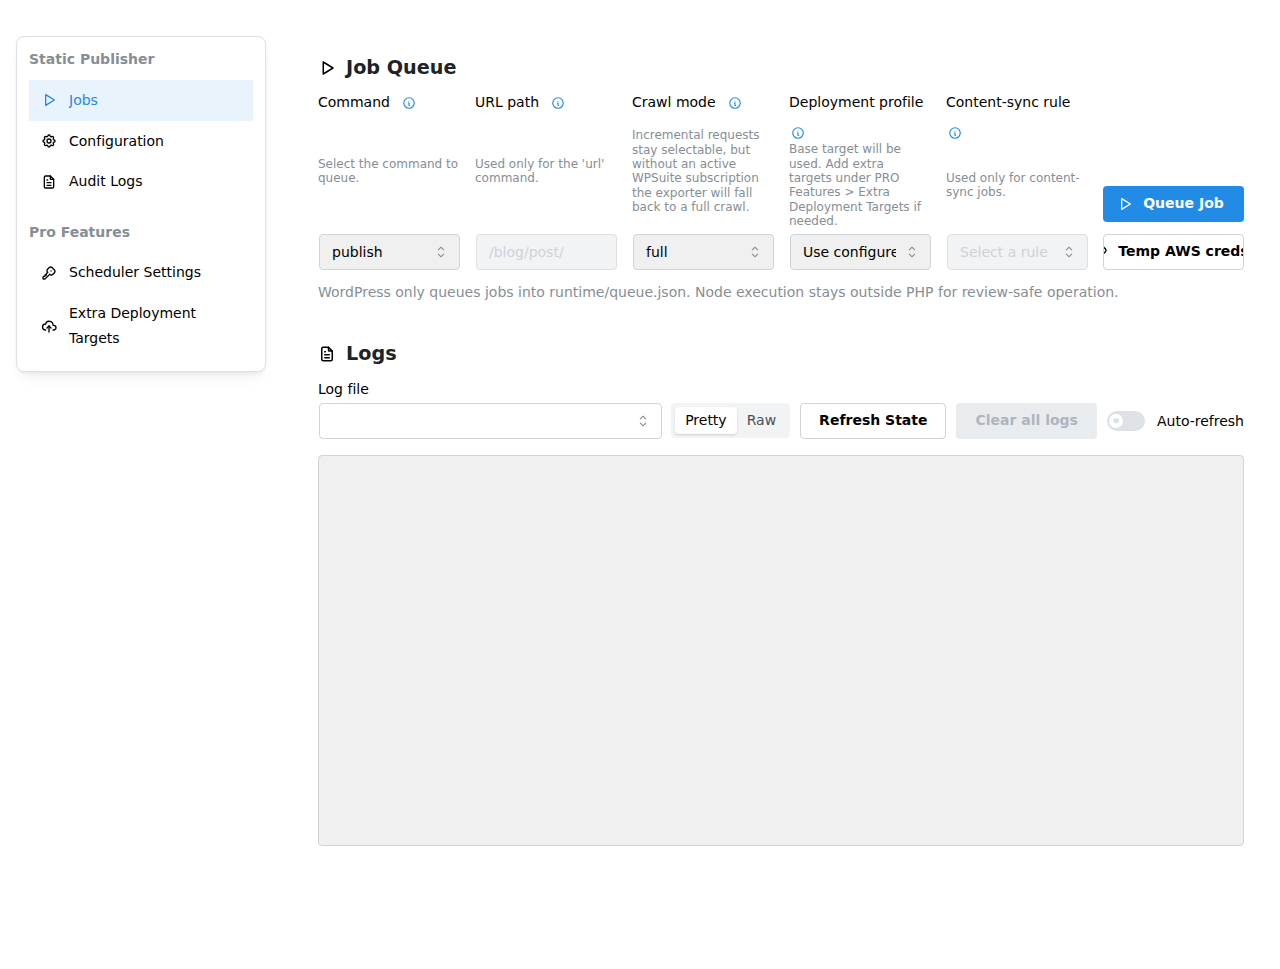Switch log view to Raw
This screenshot has width=1280, height=969.
click(x=761, y=420)
